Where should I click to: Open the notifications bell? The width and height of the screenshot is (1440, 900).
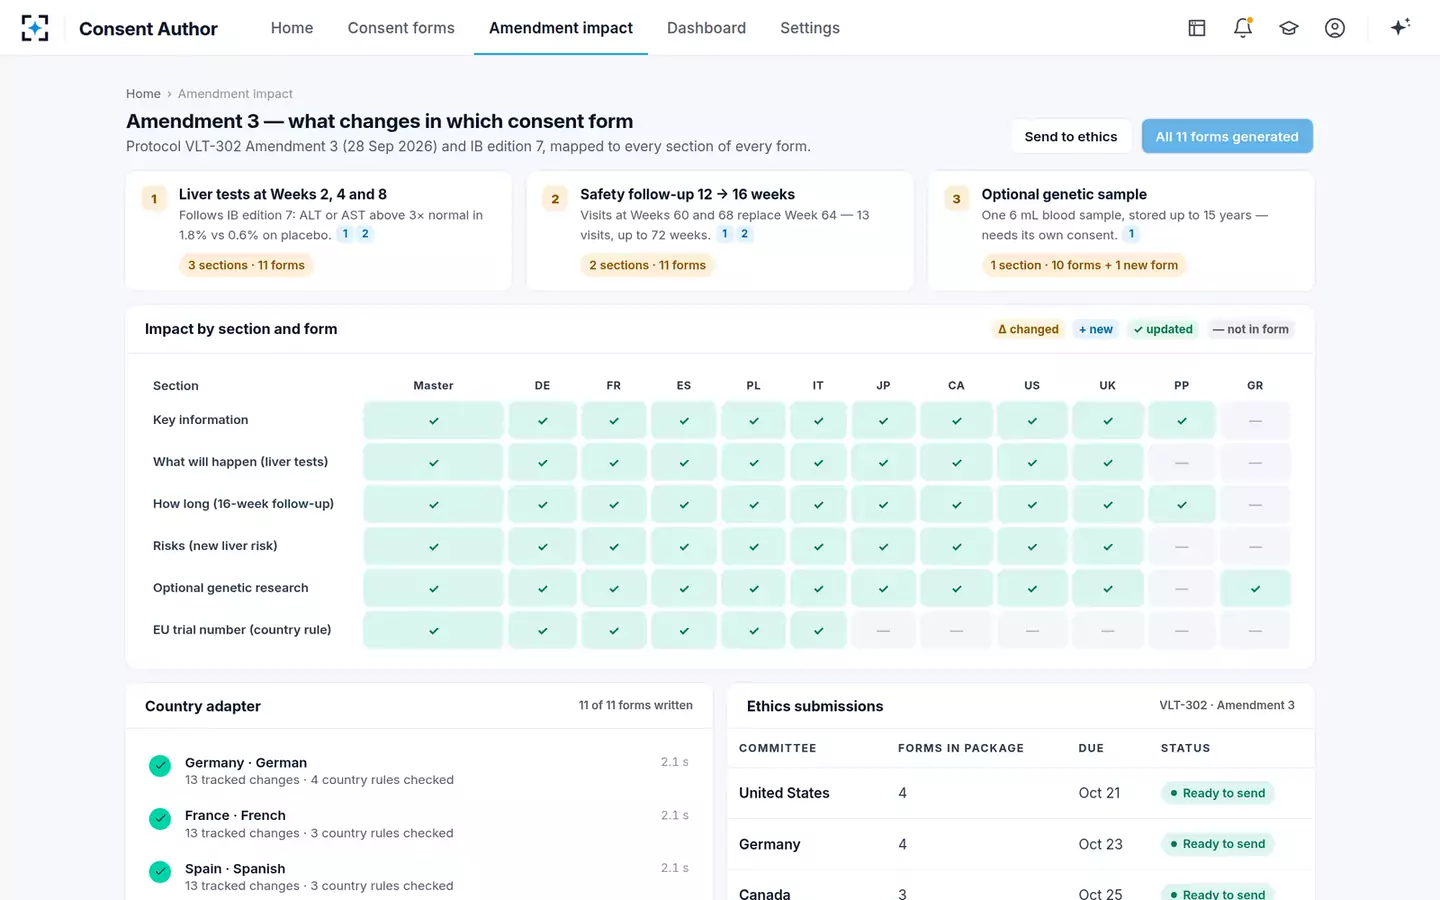click(x=1243, y=28)
